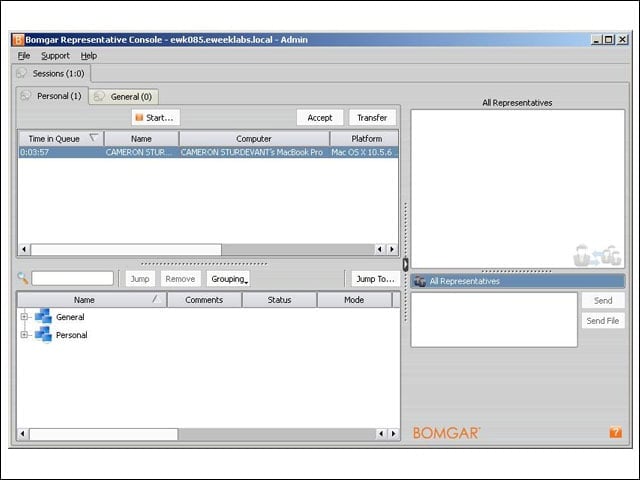
Task: Click the Send button
Action: 603,300
